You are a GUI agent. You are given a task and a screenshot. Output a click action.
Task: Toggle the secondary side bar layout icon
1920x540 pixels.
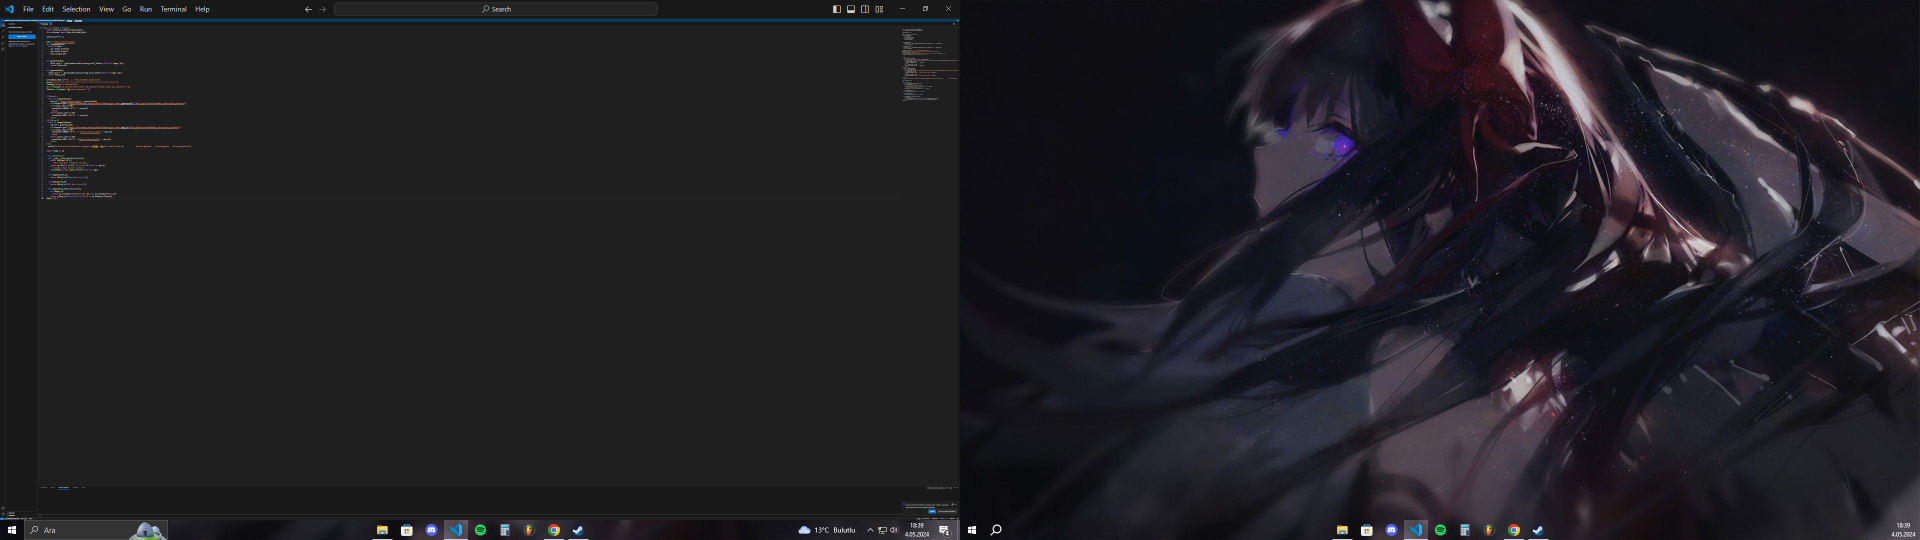click(x=865, y=9)
